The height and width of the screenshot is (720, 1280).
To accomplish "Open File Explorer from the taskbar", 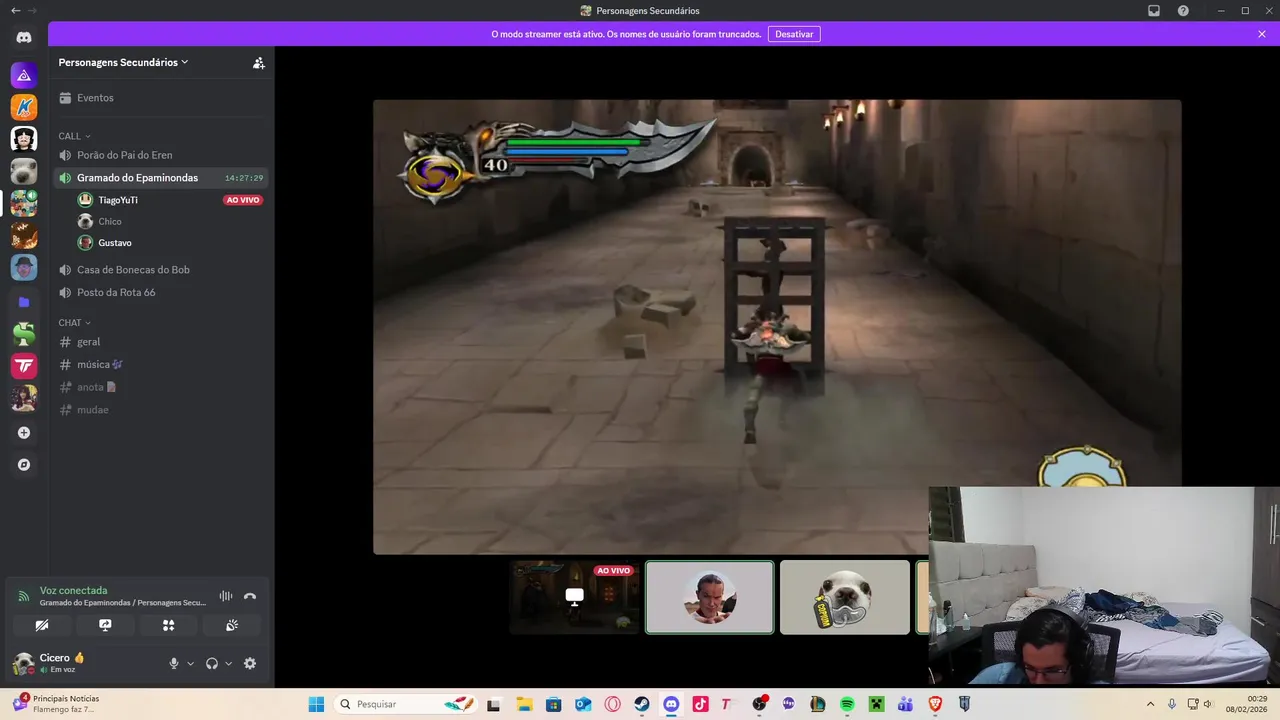I will tap(524, 704).
